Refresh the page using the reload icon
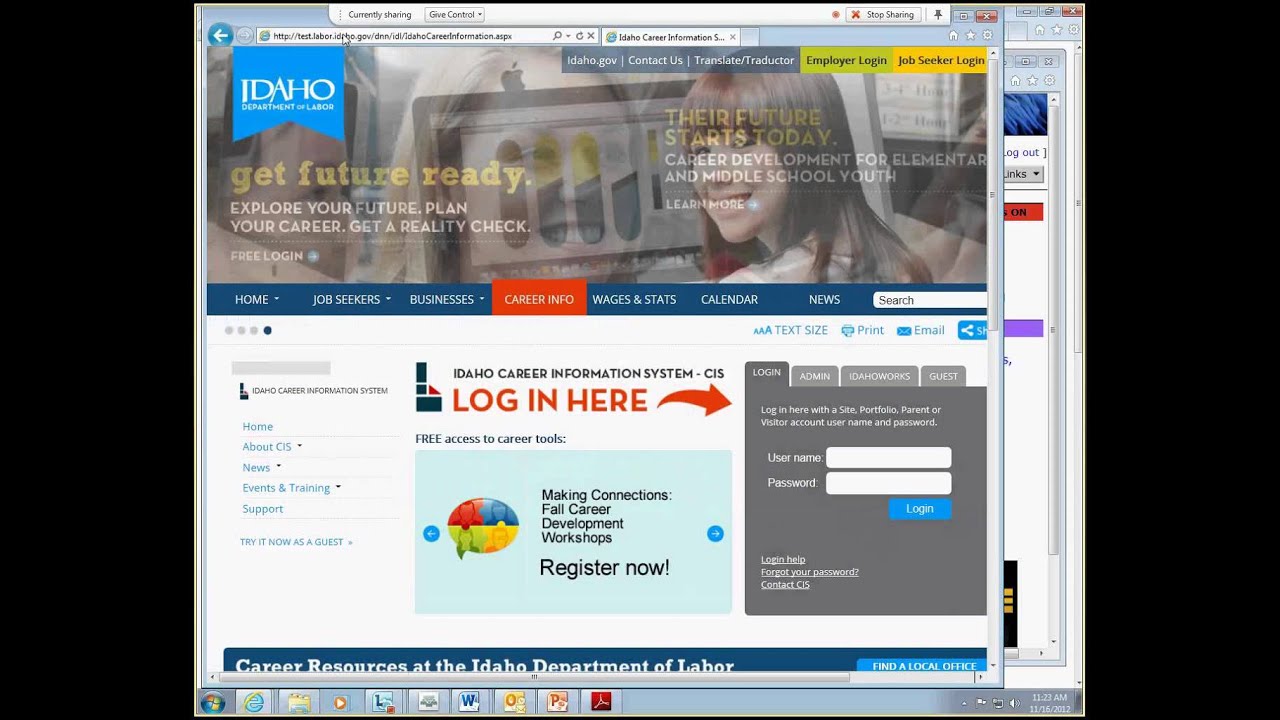 coord(579,36)
